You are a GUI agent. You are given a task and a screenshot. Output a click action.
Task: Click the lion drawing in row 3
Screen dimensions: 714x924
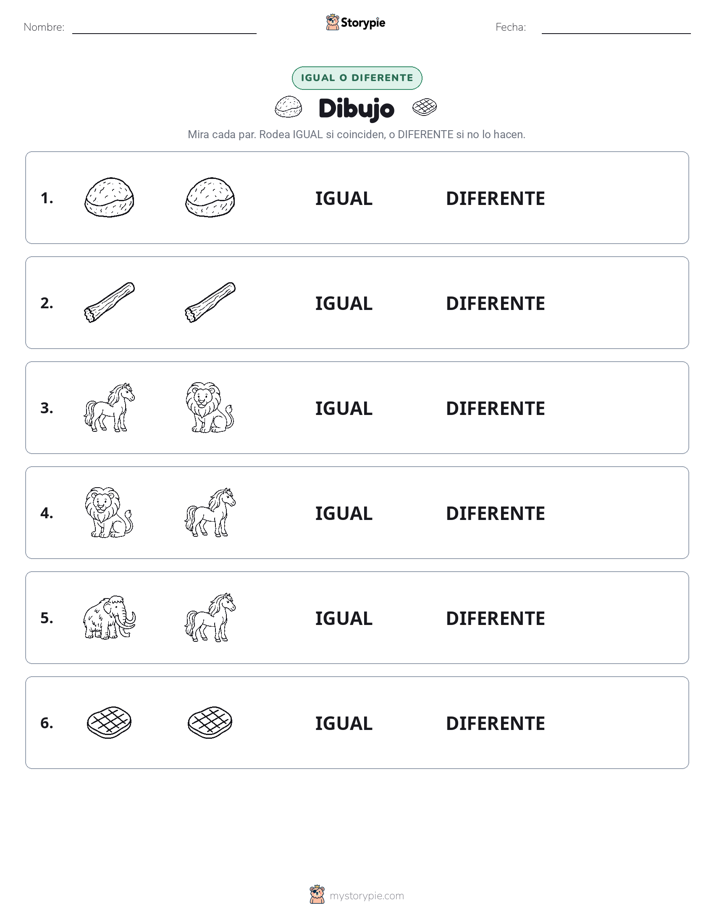tap(210, 407)
